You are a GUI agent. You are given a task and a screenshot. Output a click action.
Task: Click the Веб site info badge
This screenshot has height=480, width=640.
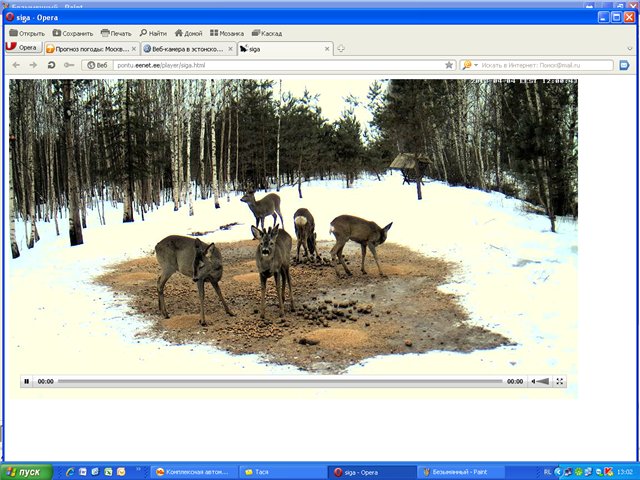point(97,65)
